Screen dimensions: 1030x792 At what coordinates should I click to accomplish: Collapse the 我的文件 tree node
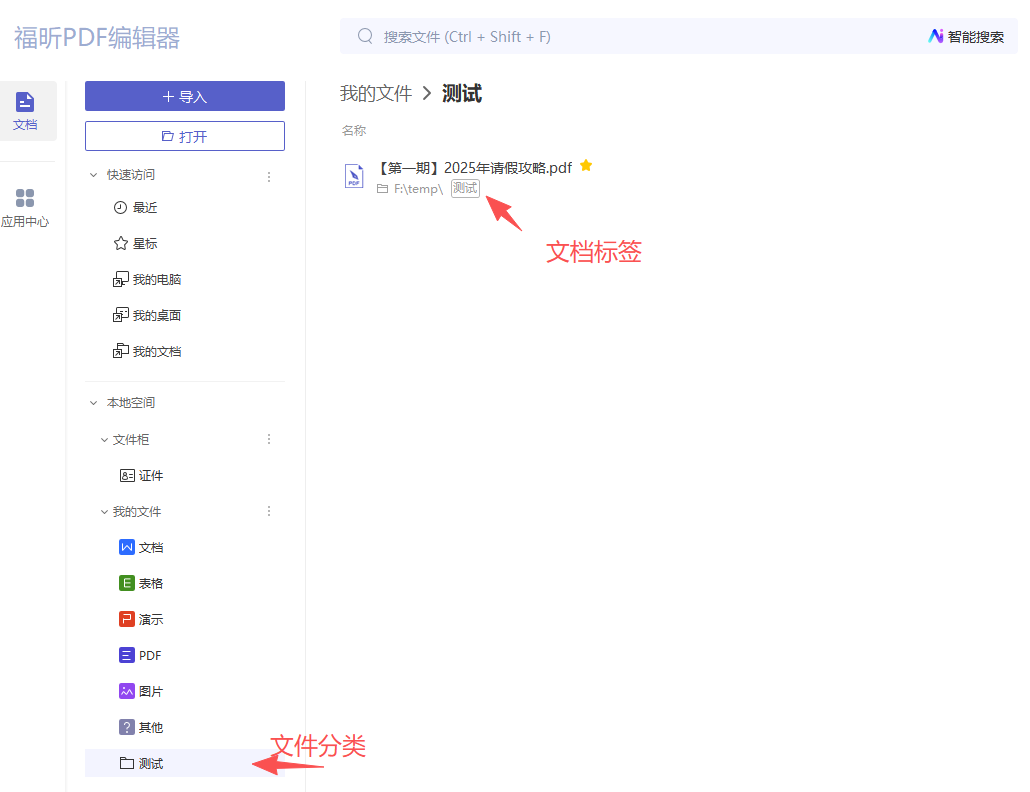click(104, 512)
